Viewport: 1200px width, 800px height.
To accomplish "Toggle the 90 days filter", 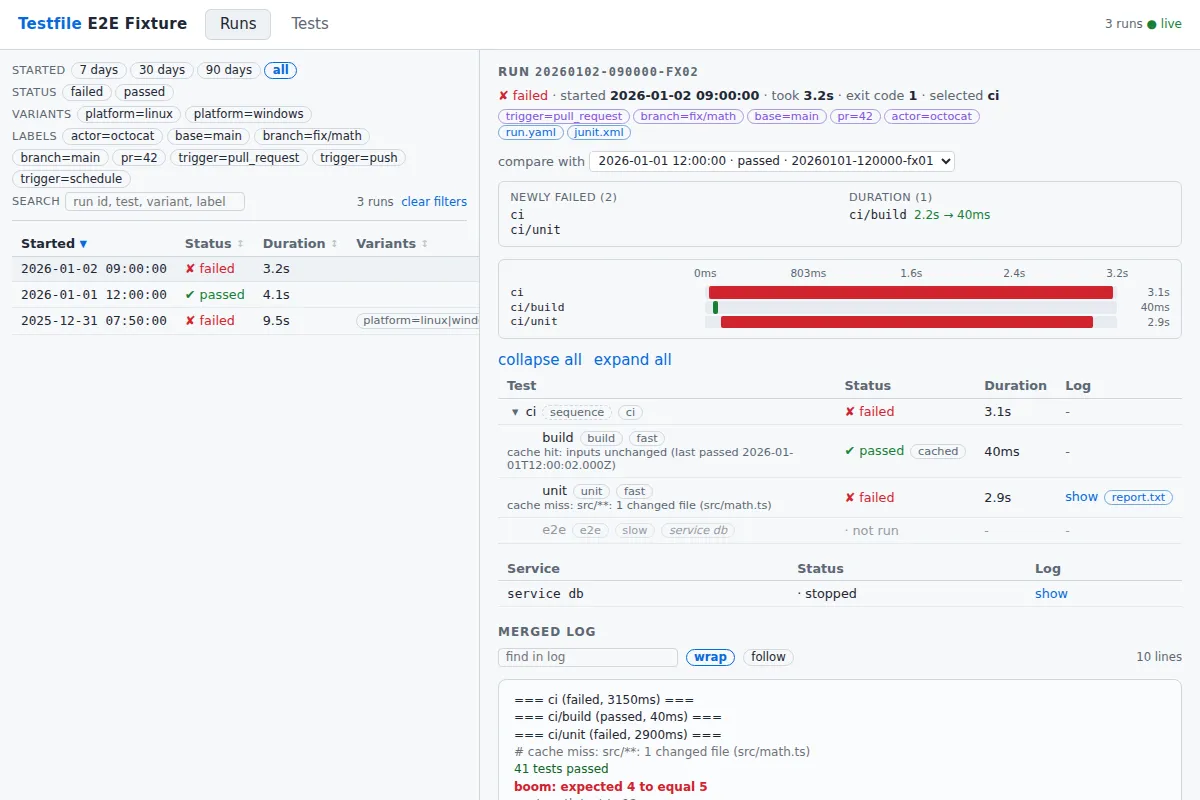I will point(229,70).
